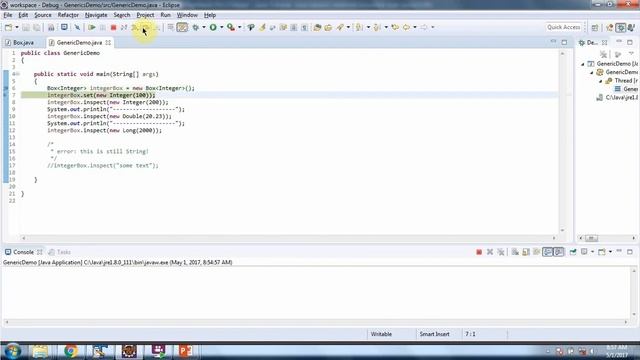Click the Forward navigation arrow icon
Image resolution: width=640 pixels, height=360 pixels.
coord(424,27)
